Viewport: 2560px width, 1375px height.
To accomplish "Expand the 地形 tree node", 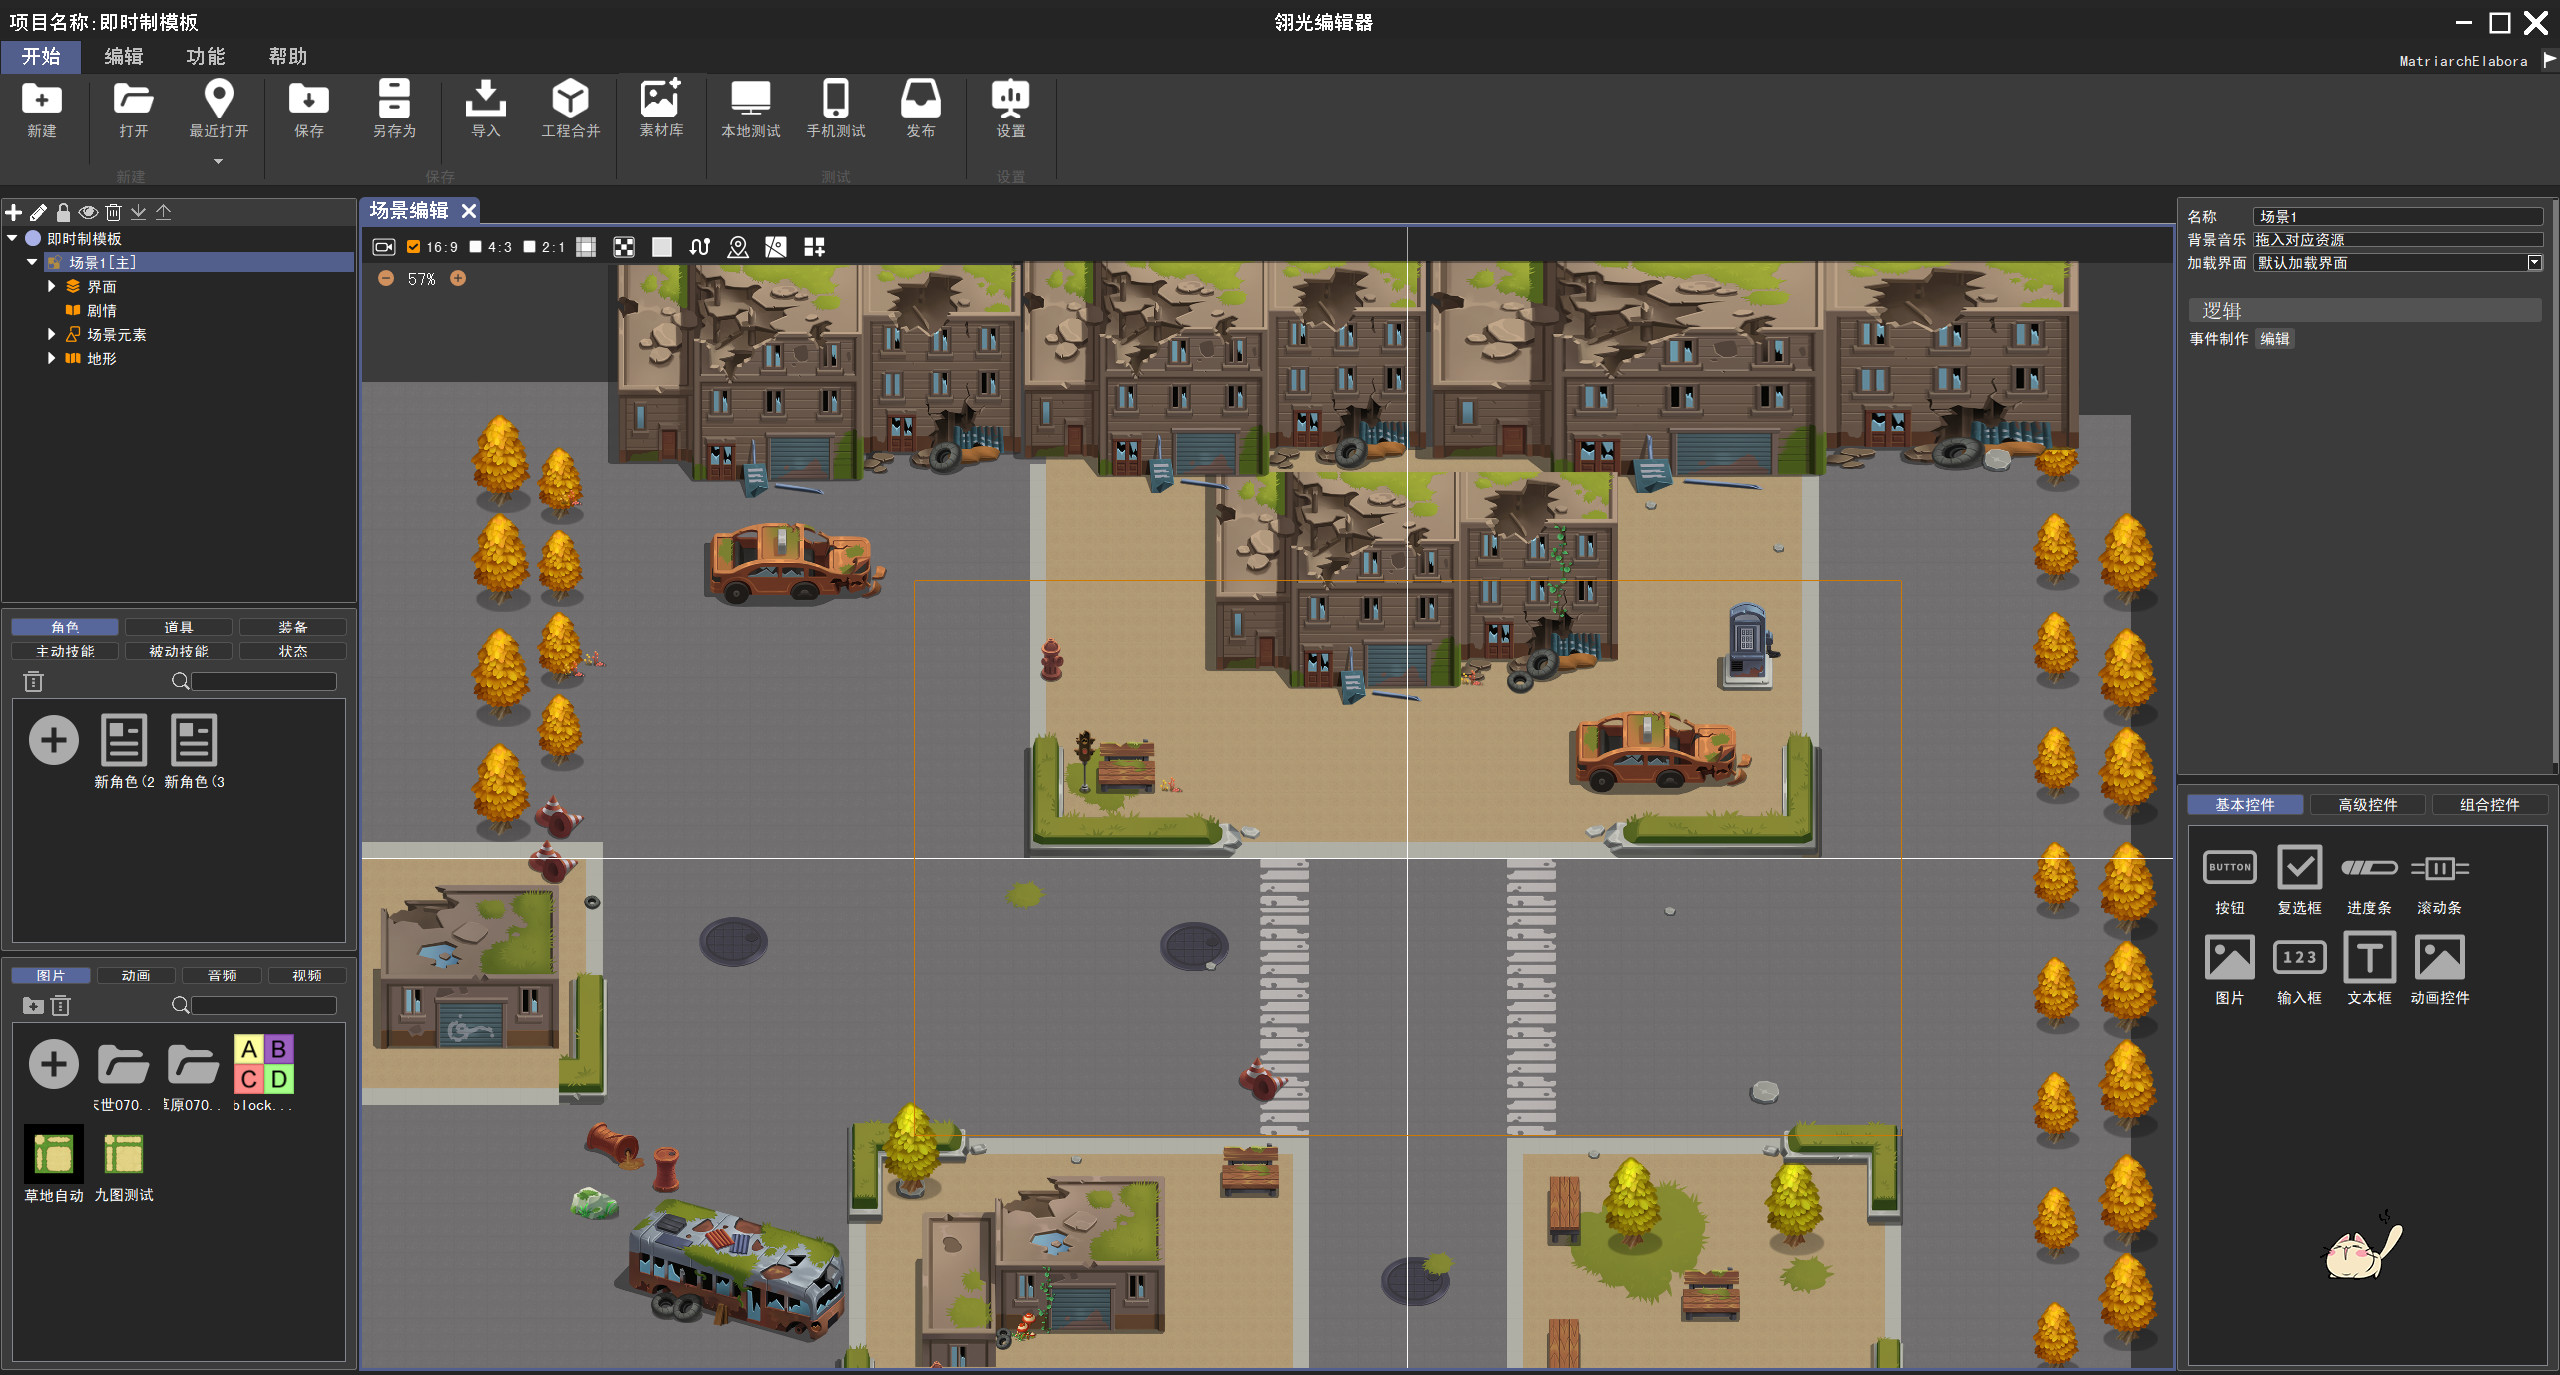I will click(x=52, y=358).
